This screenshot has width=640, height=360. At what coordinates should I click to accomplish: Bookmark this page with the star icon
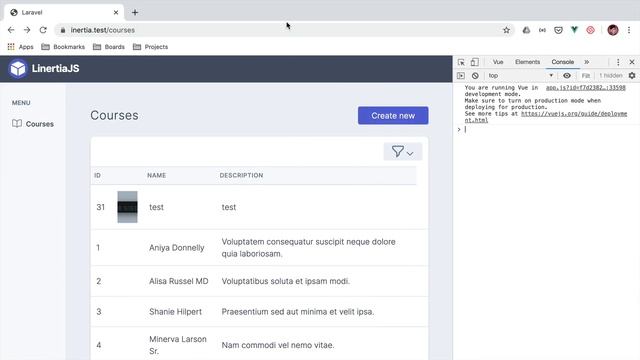point(506,30)
